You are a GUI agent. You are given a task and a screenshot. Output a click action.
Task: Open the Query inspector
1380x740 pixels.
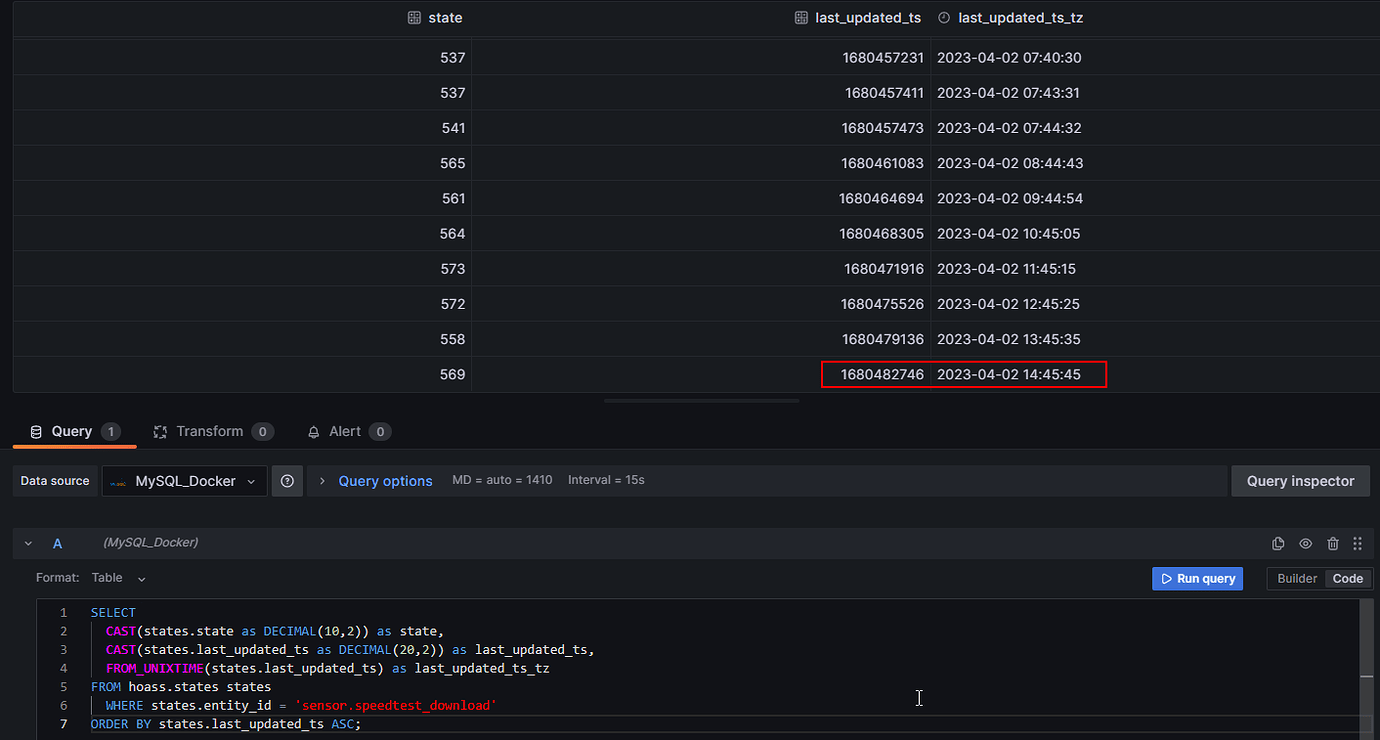(1300, 480)
